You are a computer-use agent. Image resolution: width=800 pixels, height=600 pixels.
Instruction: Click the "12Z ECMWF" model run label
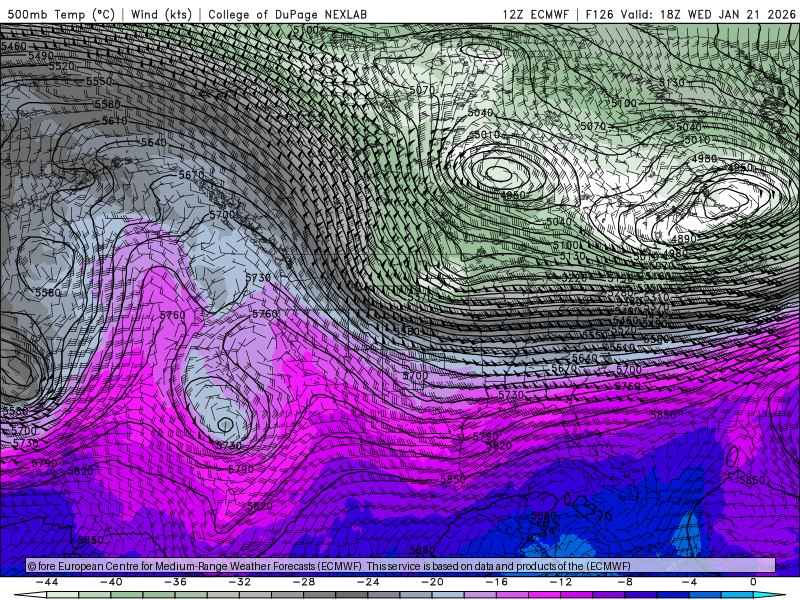pyautogui.click(x=535, y=14)
